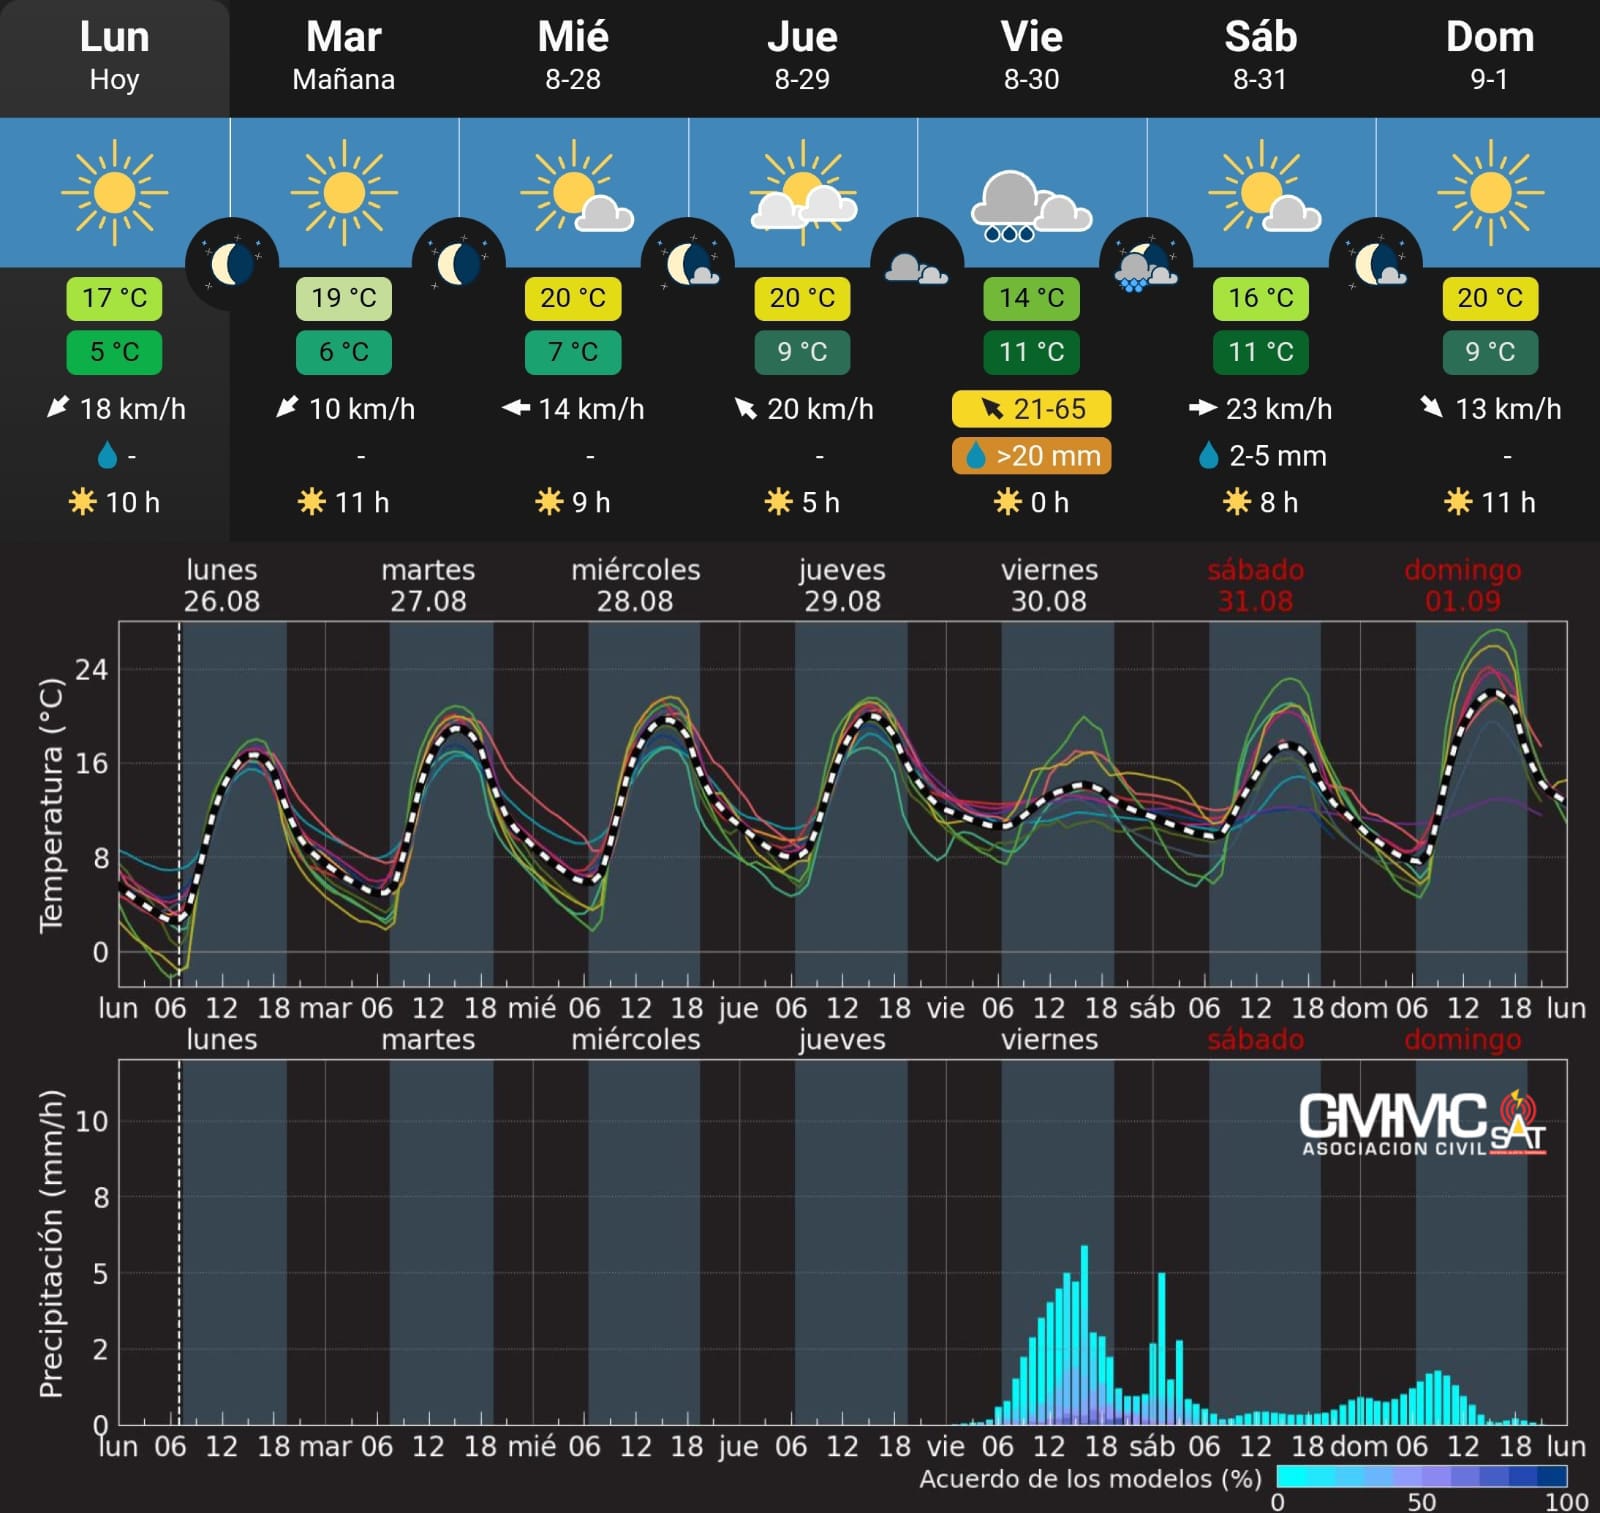This screenshot has height=1513, width=1600.
Task: Click the viernes 30.08 label on temperature chart
Action: point(1049,585)
